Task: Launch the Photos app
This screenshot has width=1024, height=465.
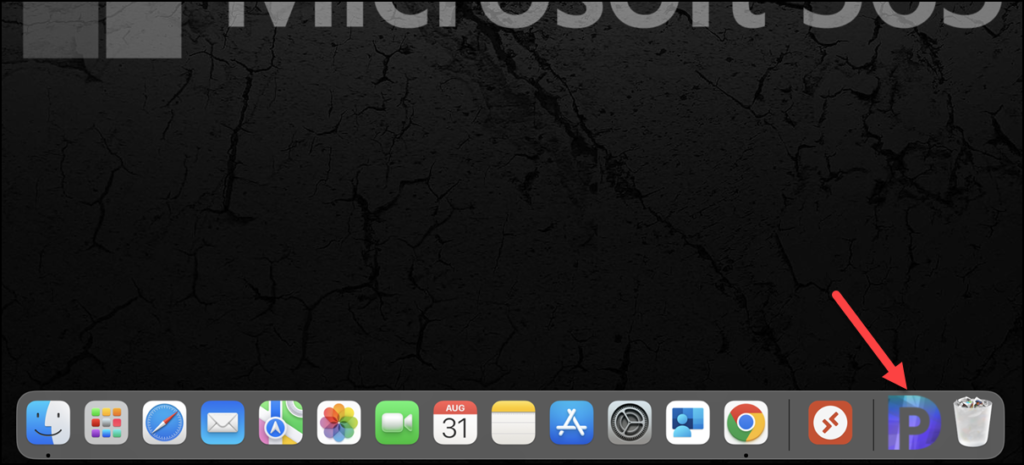Action: point(339,423)
